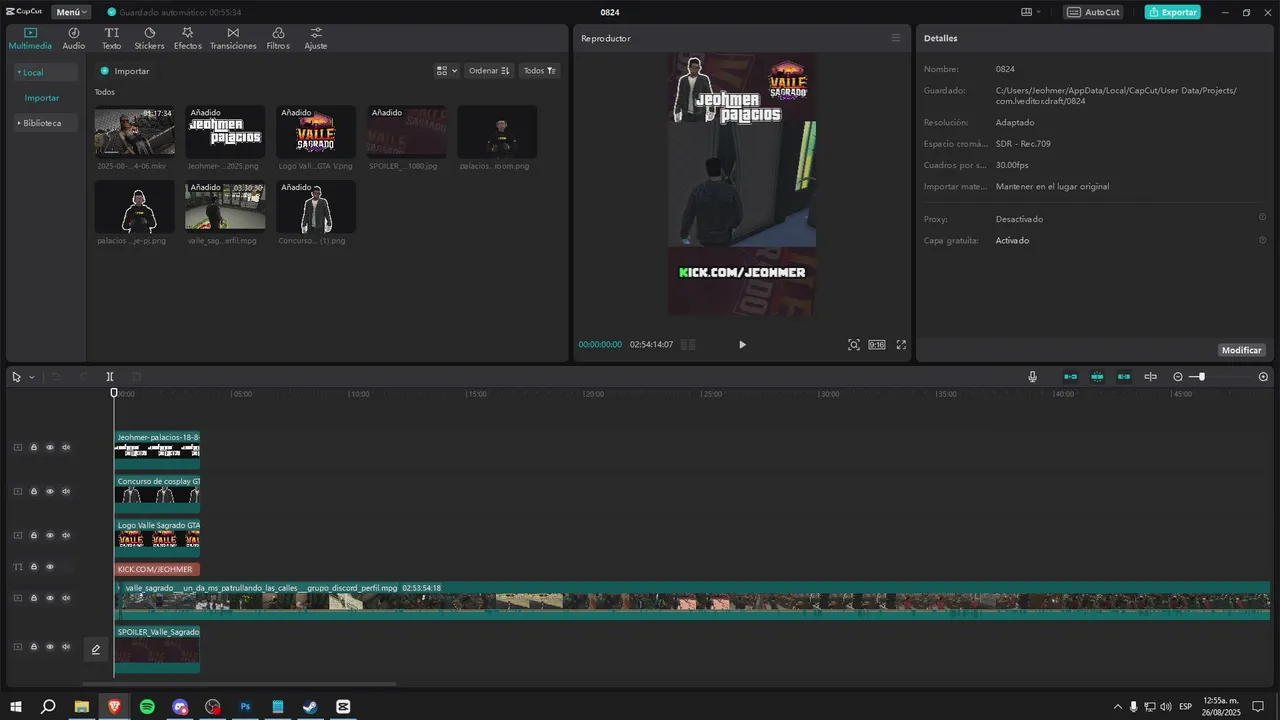
Task: Open Brave browser from the taskbar
Action: tap(114, 706)
